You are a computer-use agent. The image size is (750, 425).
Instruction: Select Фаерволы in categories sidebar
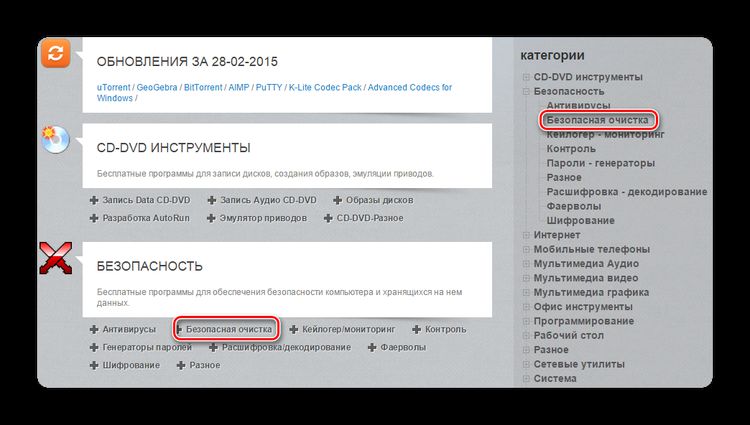coord(574,206)
